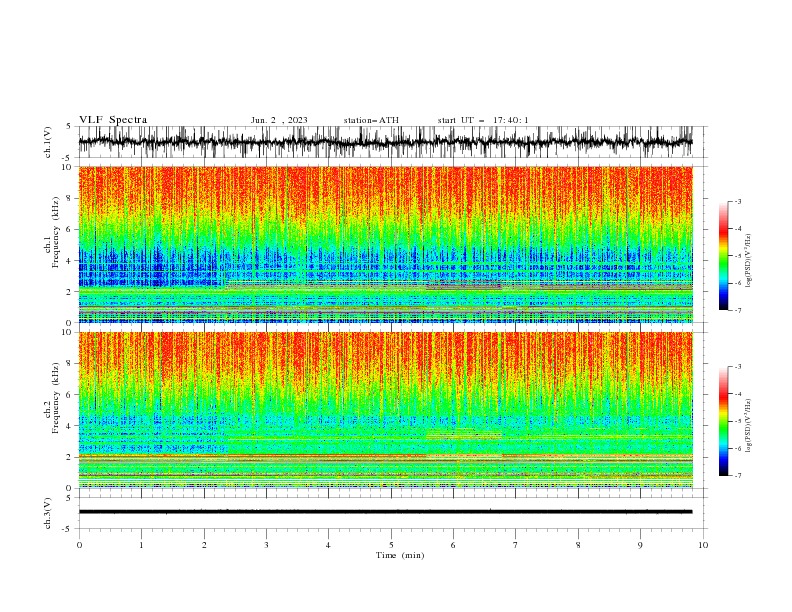Viewport: 792px width, 612px height.
Task: Click time axis tick label '2'
Action: 204,545
